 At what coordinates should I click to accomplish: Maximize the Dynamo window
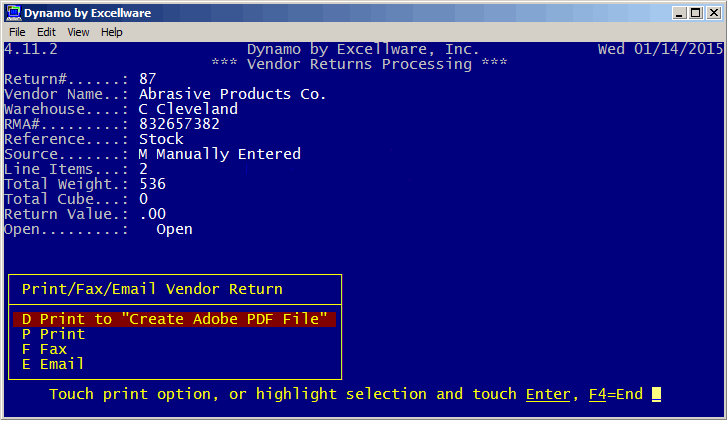[696, 13]
